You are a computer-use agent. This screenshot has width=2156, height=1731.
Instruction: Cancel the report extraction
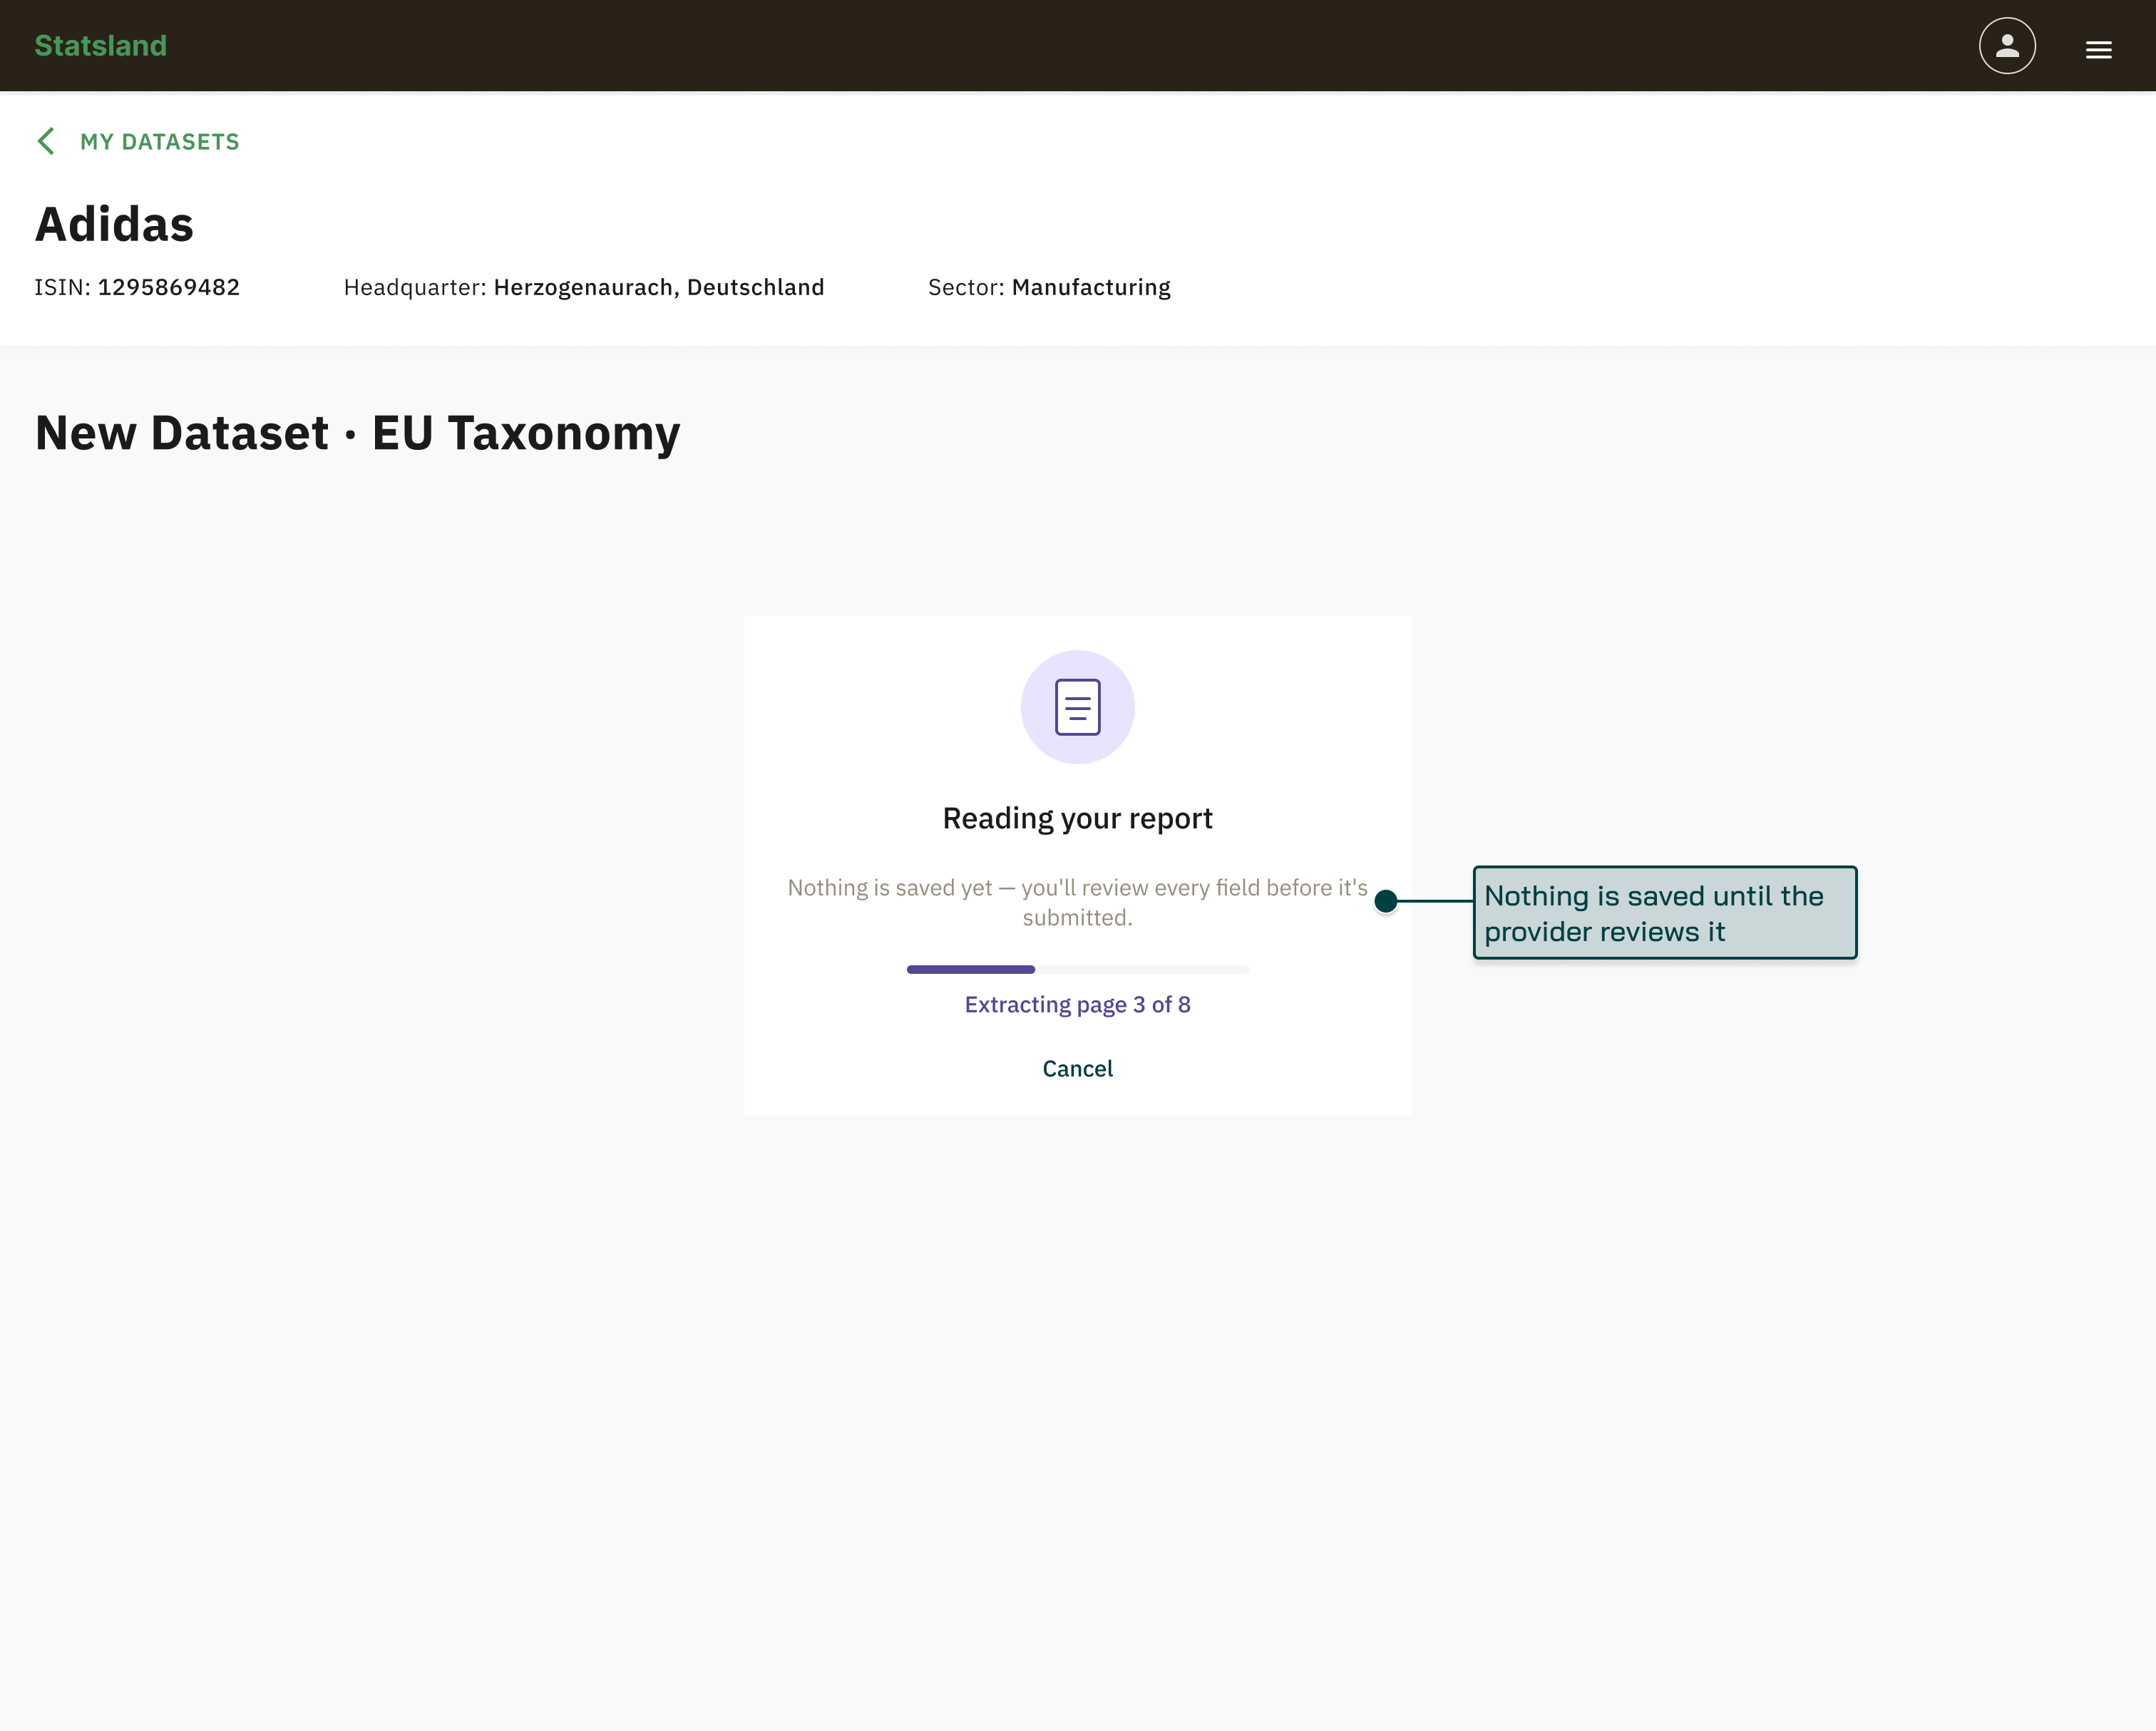(1077, 1068)
